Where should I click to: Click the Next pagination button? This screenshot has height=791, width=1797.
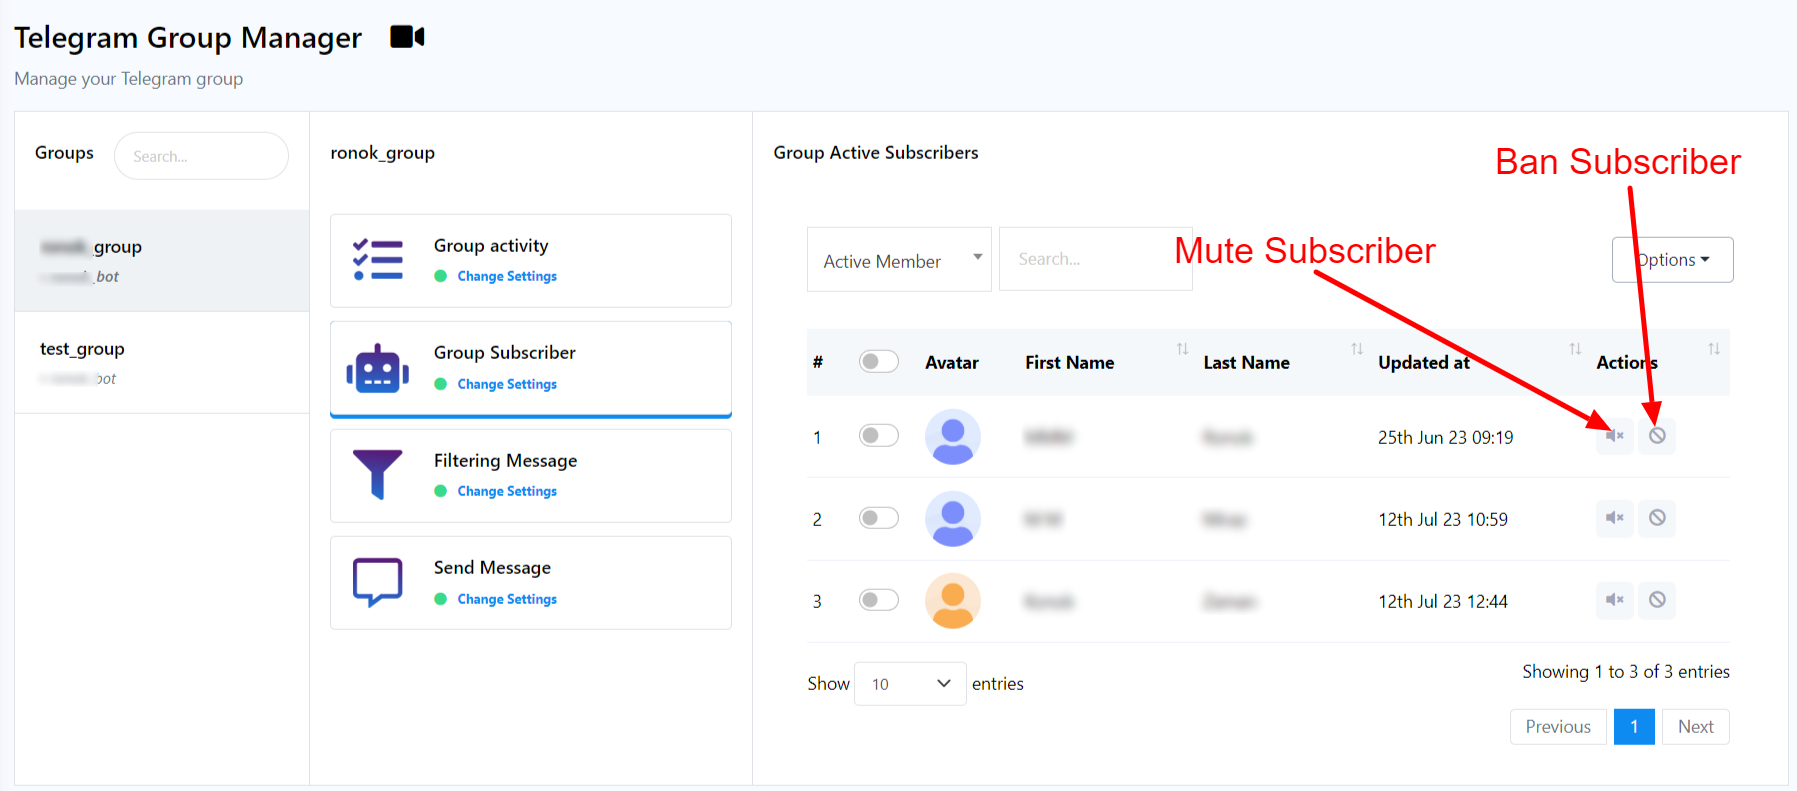click(x=1695, y=727)
